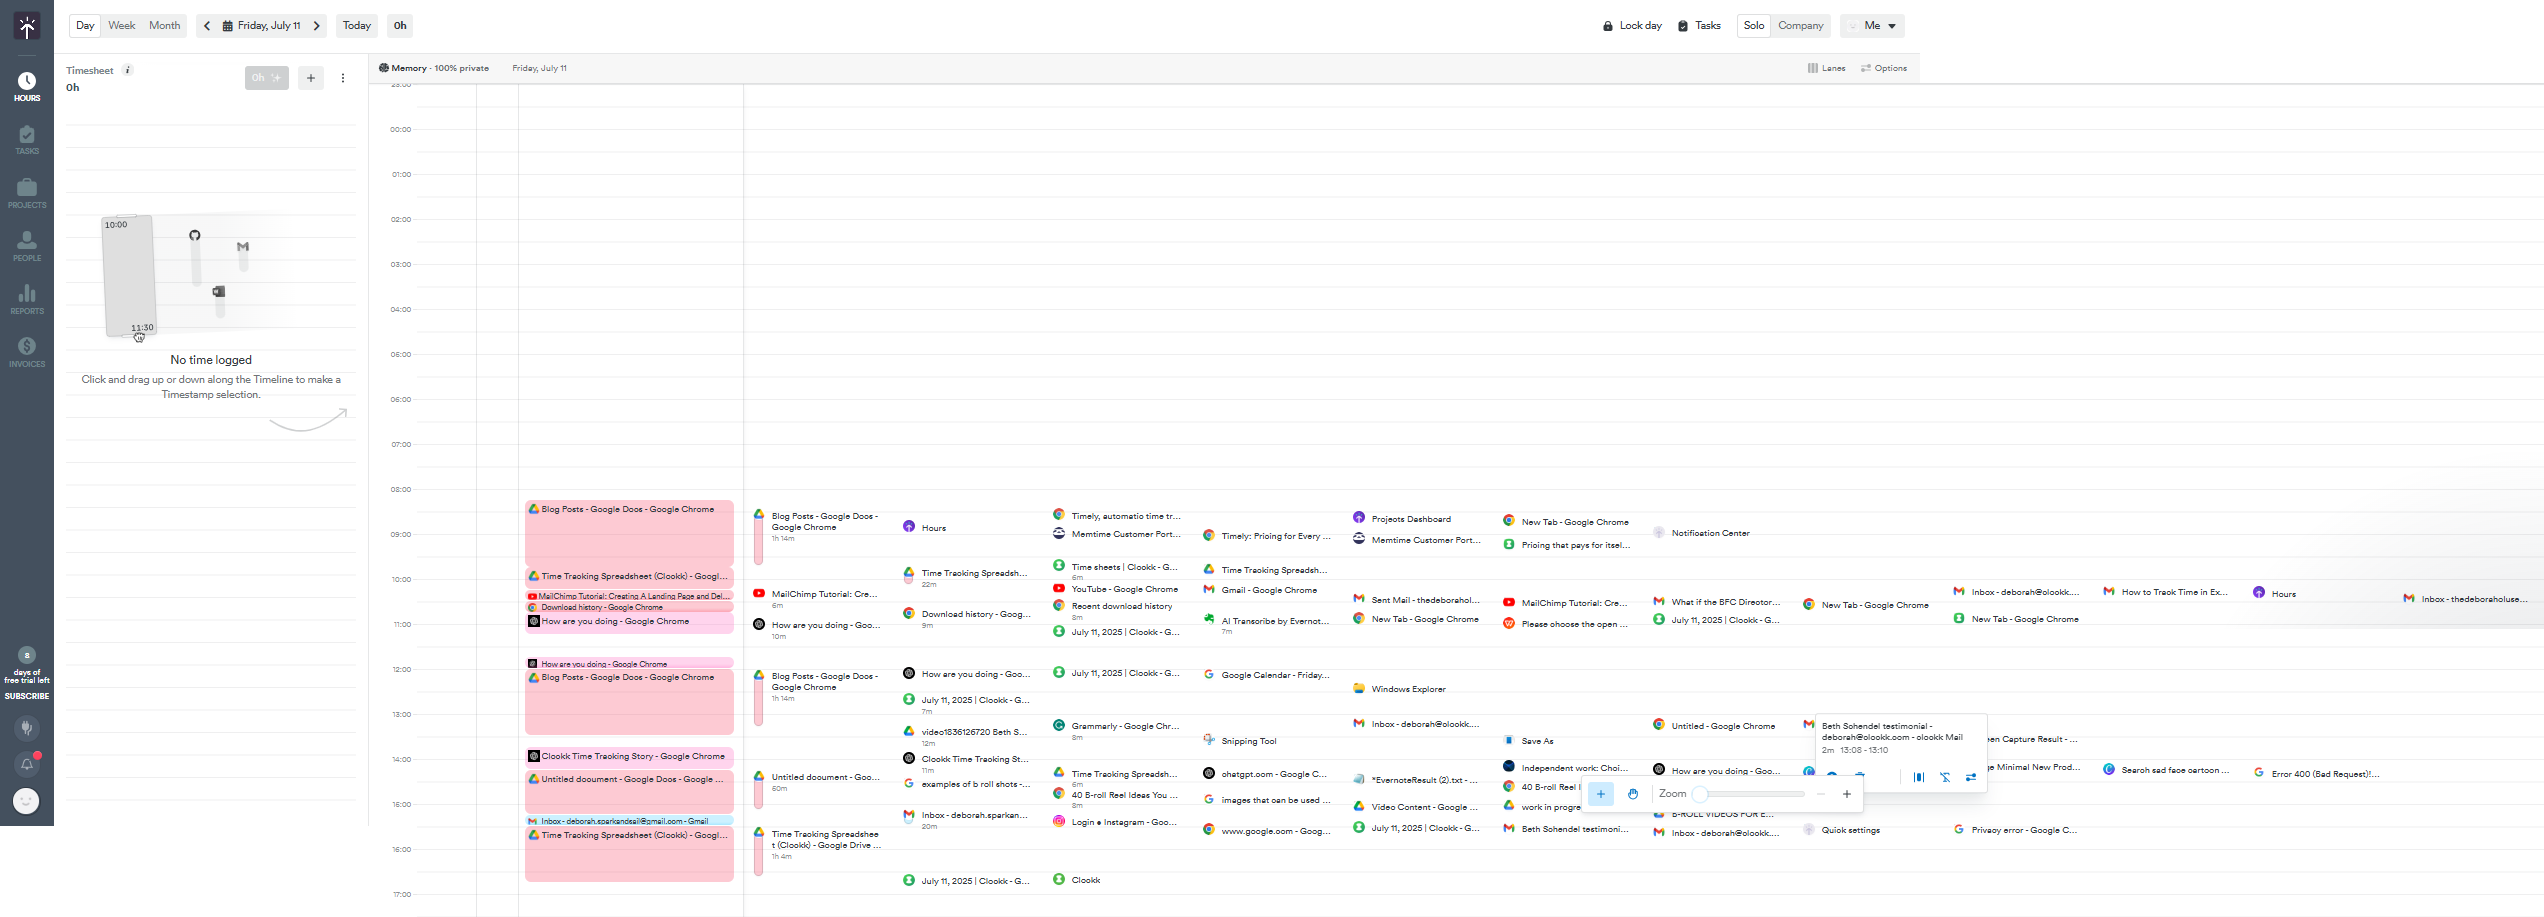The height and width of the screenshot is (917, 2544).
Task: Open the notifications bell in sidebar
Action: [27, 765]
